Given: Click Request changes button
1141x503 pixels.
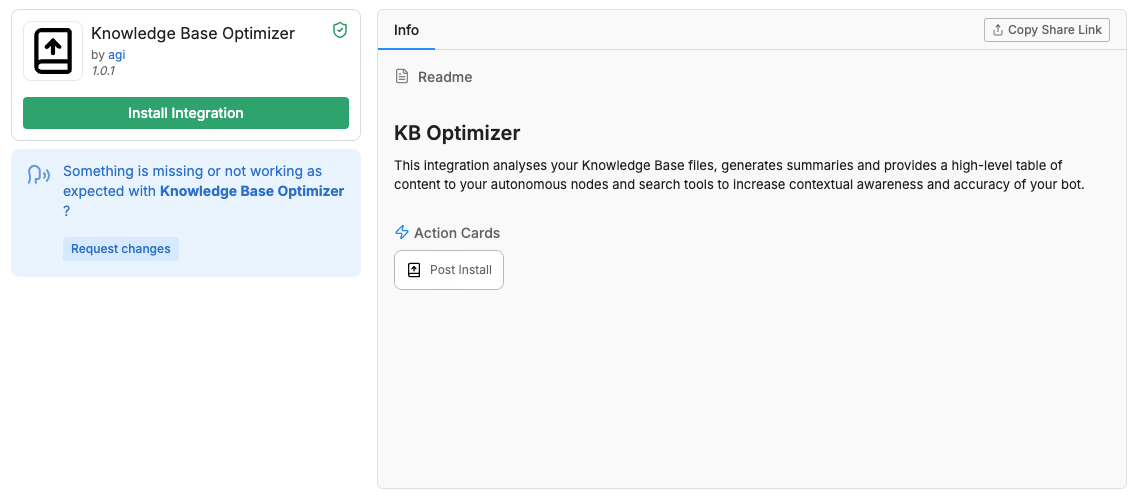Looking at the screenshot, I should 121,249.
